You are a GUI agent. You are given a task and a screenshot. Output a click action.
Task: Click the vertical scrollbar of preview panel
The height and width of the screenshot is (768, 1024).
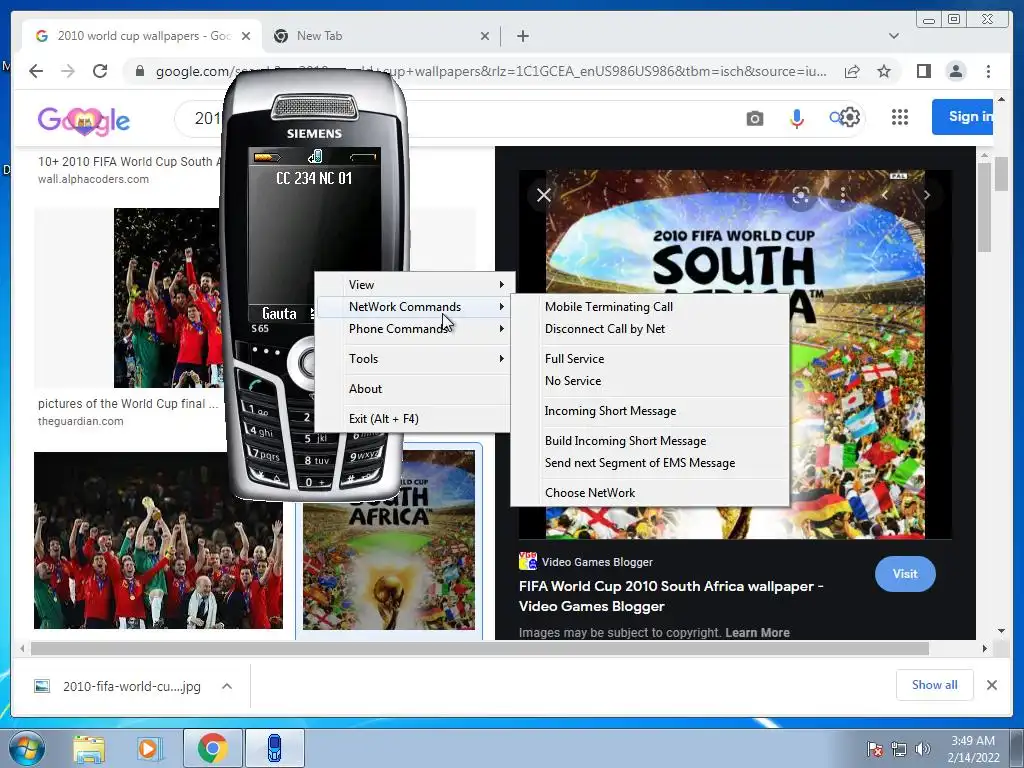(984, 207)
